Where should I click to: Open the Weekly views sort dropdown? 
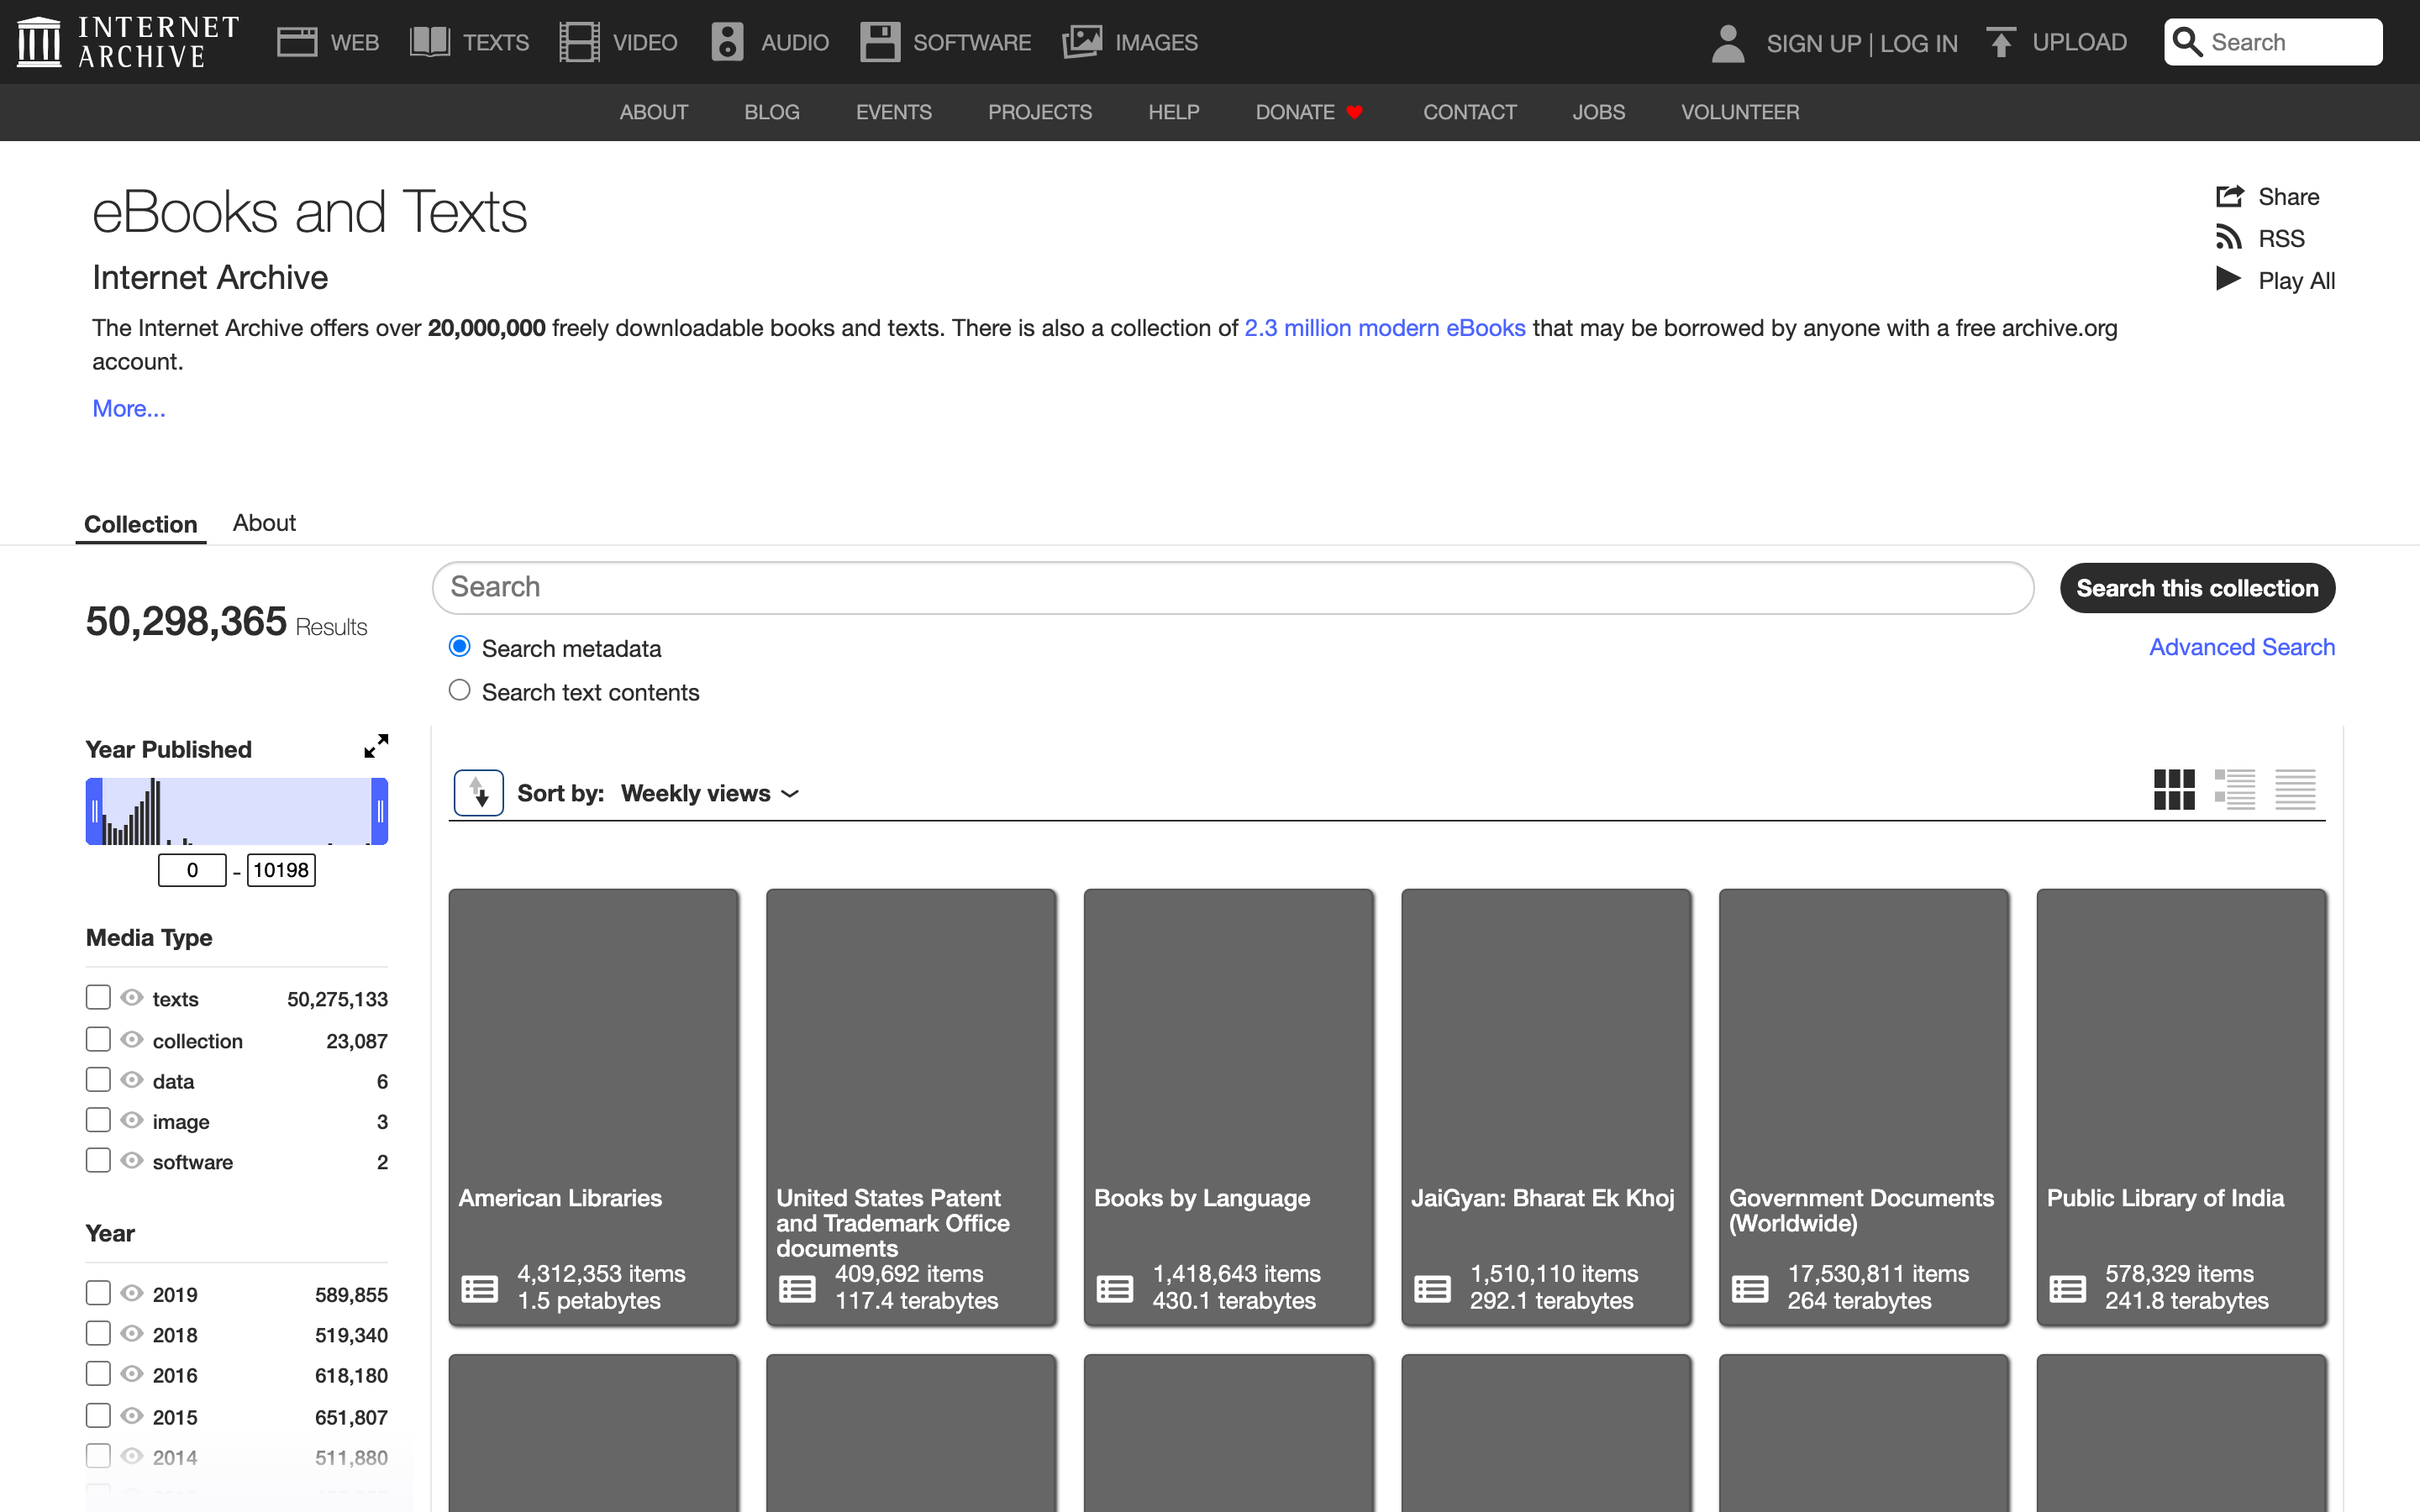point(709,793)
